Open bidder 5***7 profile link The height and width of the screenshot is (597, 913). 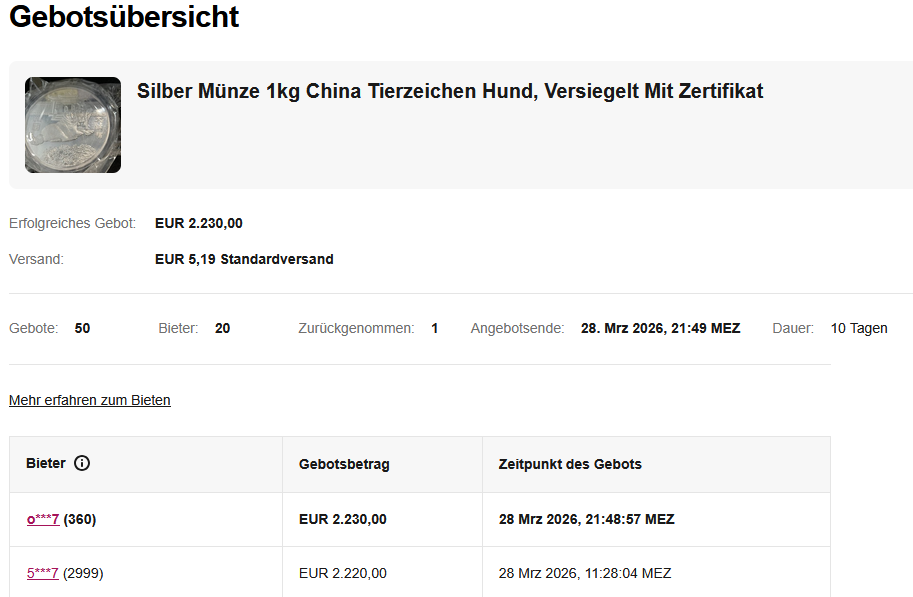43,573
